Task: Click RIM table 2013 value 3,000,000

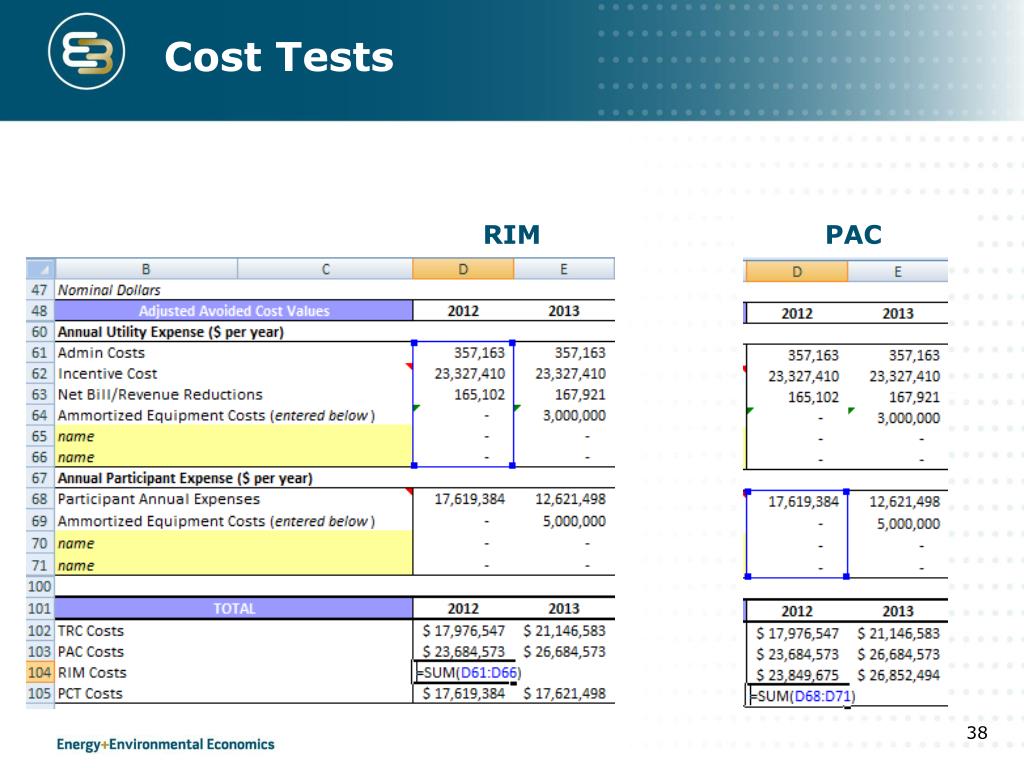Action: [575, 415]
